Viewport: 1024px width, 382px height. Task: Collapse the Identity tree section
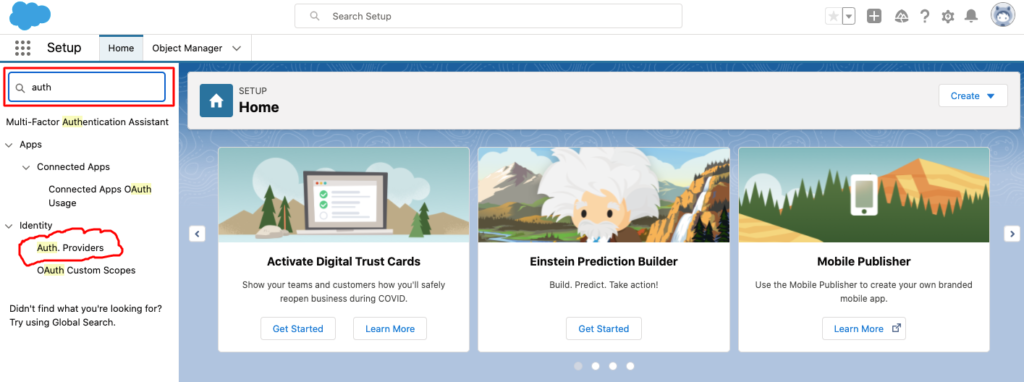[x=9, y=226]
